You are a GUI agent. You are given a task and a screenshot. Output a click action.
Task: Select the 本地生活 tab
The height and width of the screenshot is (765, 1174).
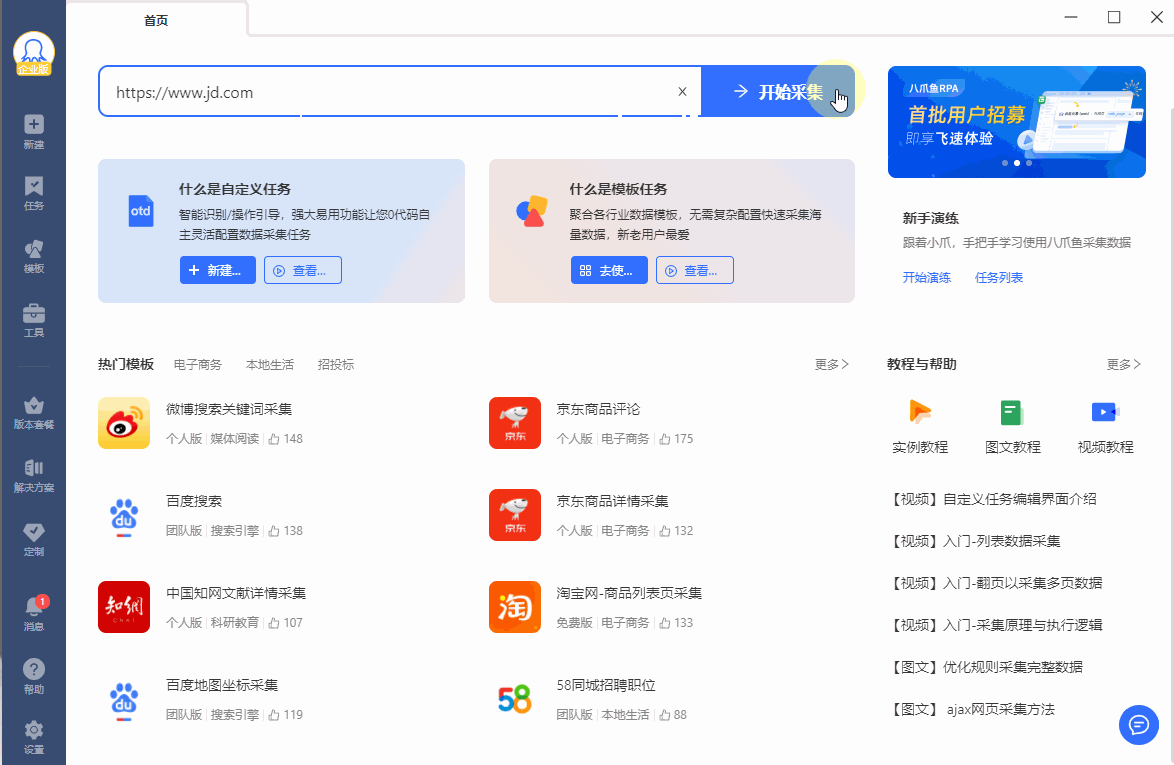270,365
